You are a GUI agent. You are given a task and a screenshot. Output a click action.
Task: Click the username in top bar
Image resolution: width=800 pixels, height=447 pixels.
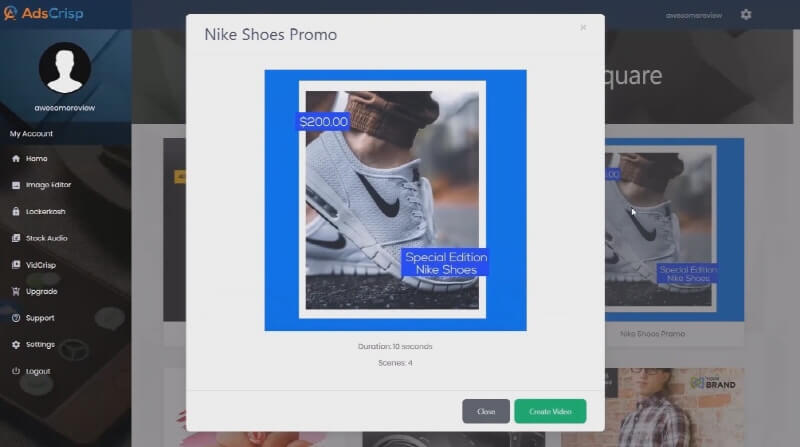(x=693, y=15)
